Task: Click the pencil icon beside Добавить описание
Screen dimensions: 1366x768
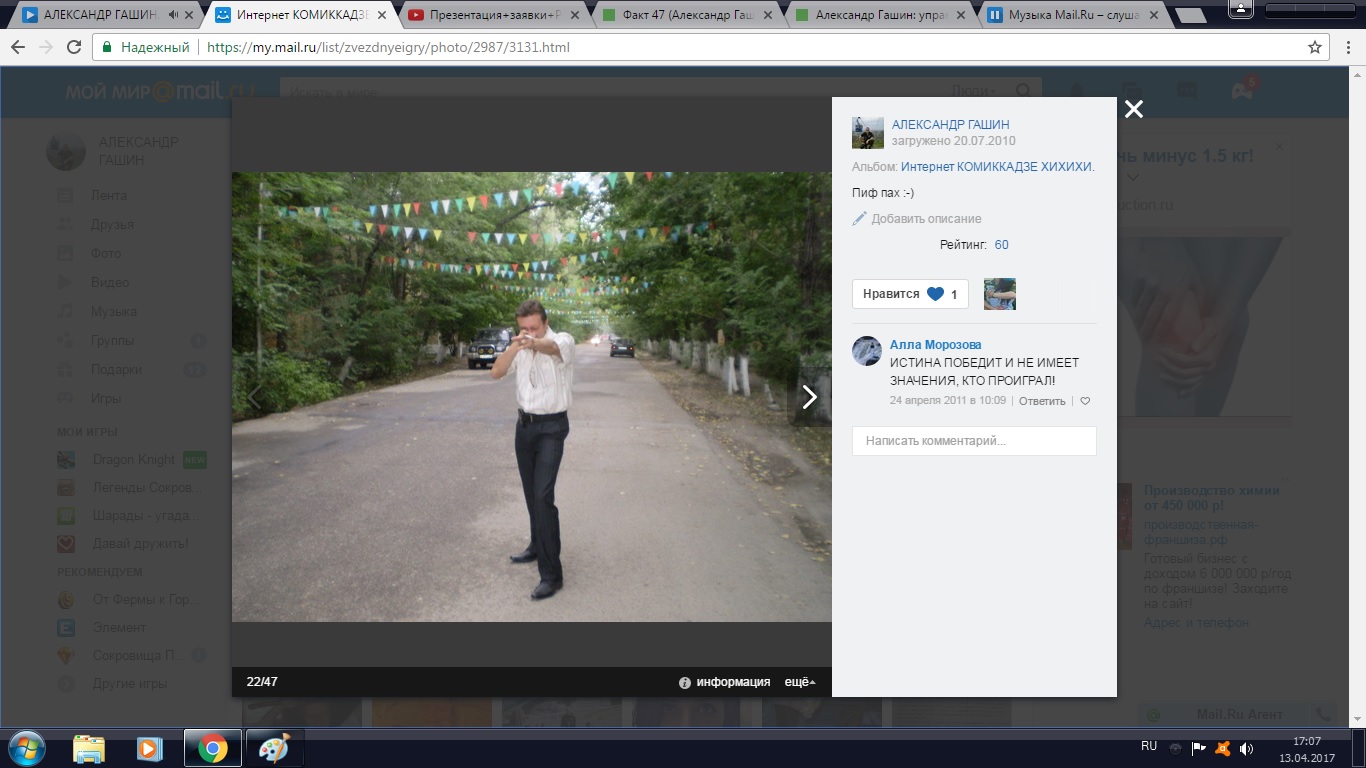Action: (859, 218)
